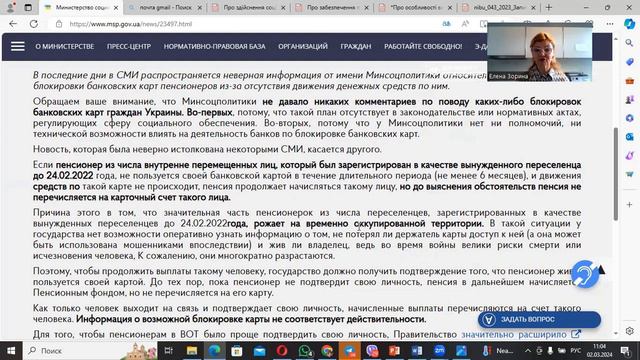Open Telegram from taskbar
640x360 pixels.
(349, 351)
